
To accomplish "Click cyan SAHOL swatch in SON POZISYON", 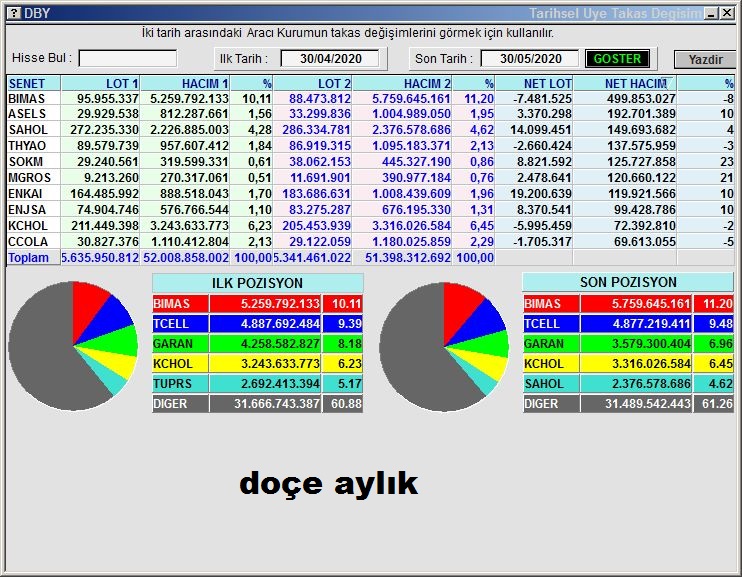I will pos(551,383).
